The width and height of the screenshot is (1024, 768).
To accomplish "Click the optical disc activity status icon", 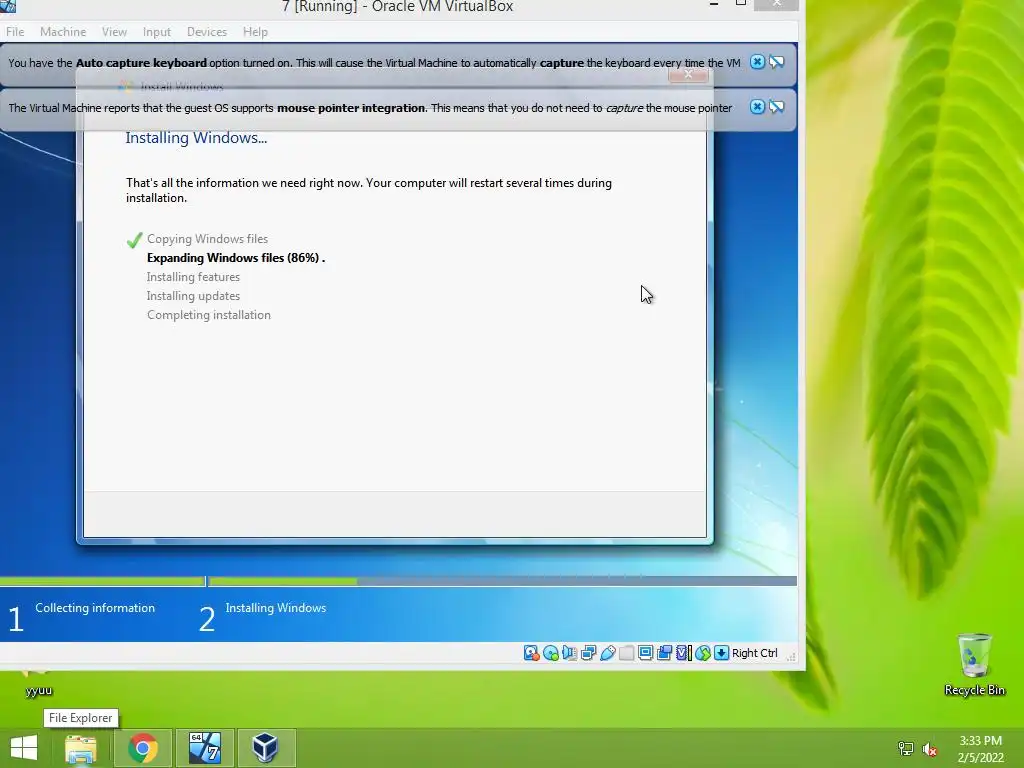I will [x=551, y=653].
